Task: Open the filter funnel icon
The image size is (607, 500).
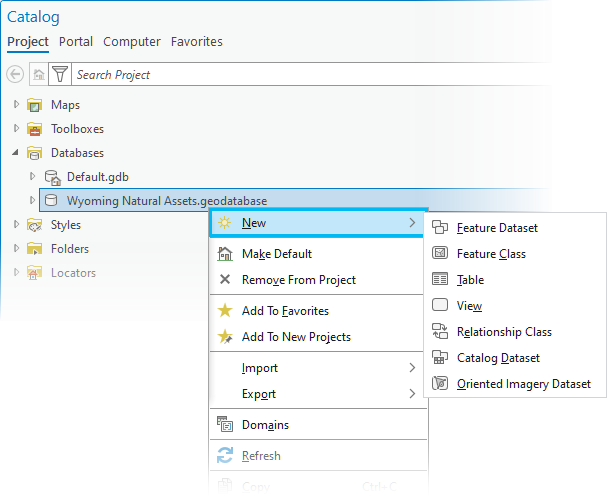Action: coord(60,74)
